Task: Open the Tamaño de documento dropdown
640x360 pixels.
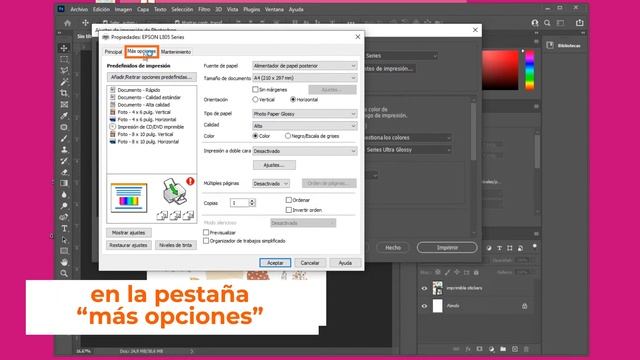Action: (x=304, y=78)
